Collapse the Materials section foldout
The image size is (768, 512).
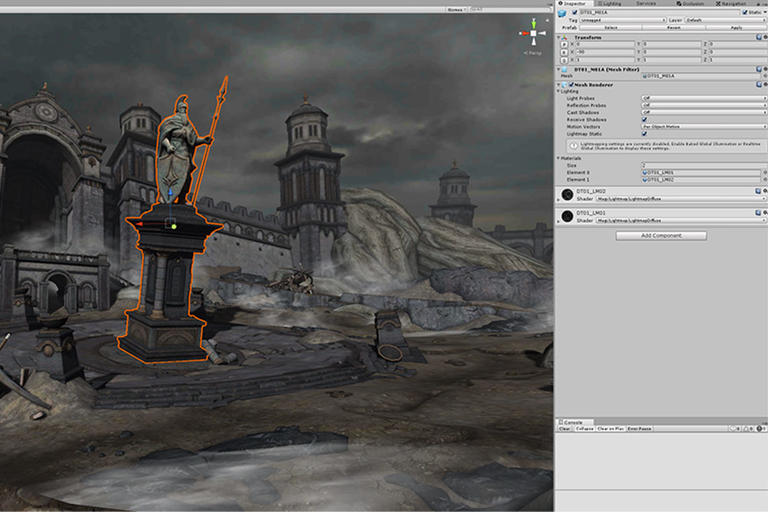(558, 158)
